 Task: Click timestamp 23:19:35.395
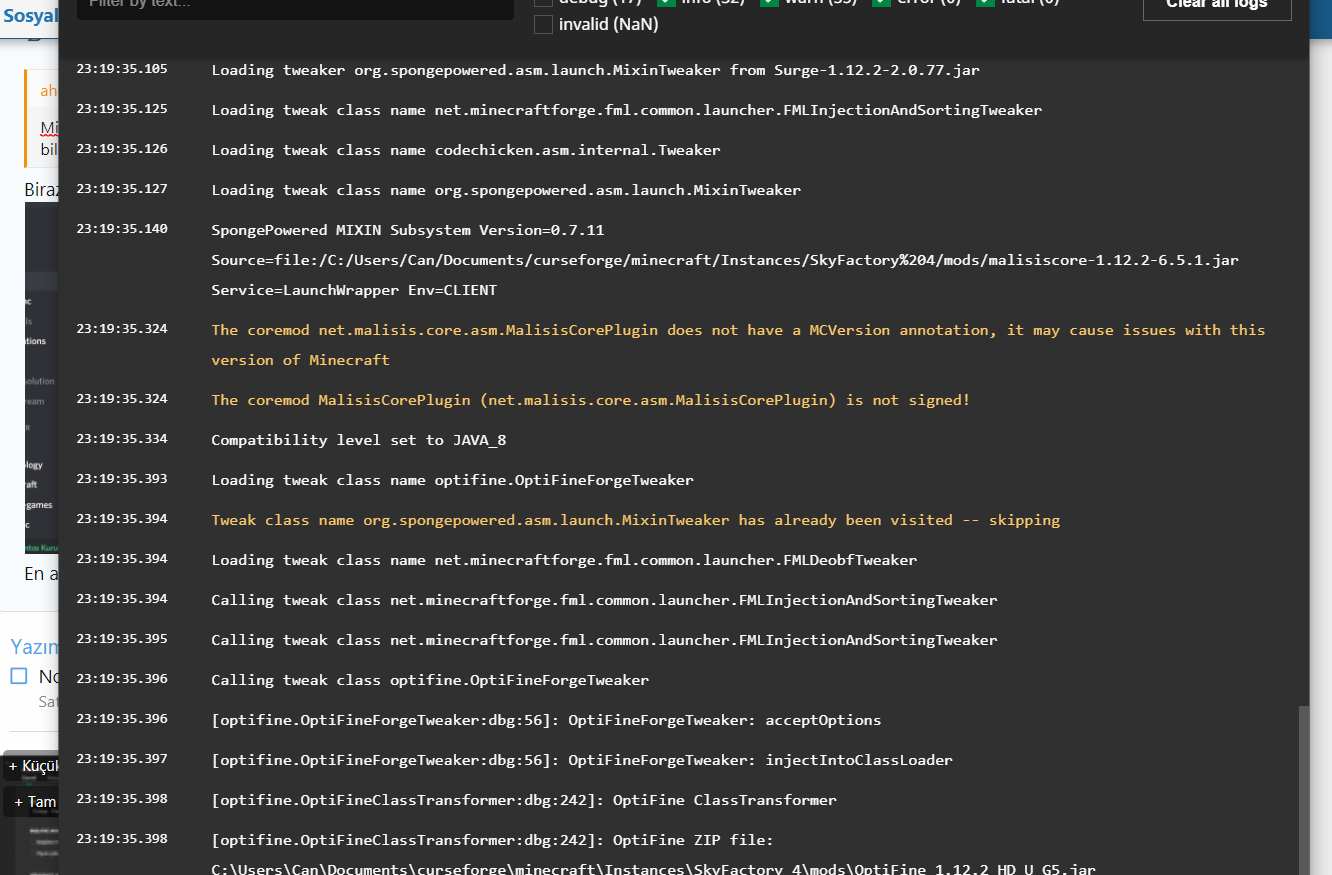pos(122,639)
